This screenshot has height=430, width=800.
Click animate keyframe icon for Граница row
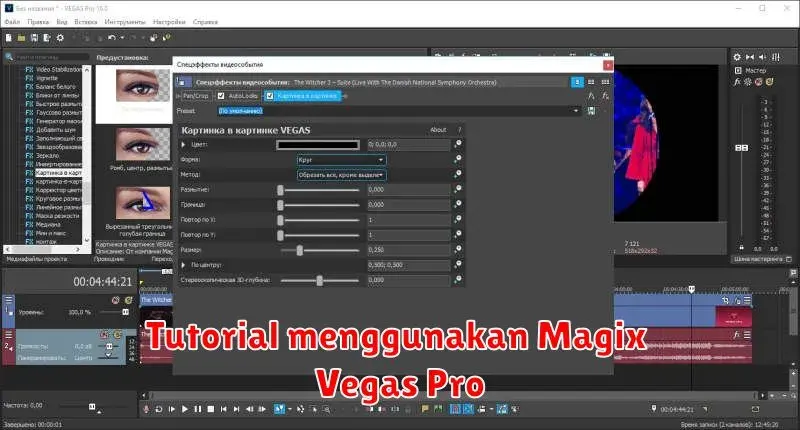[458, 205]
